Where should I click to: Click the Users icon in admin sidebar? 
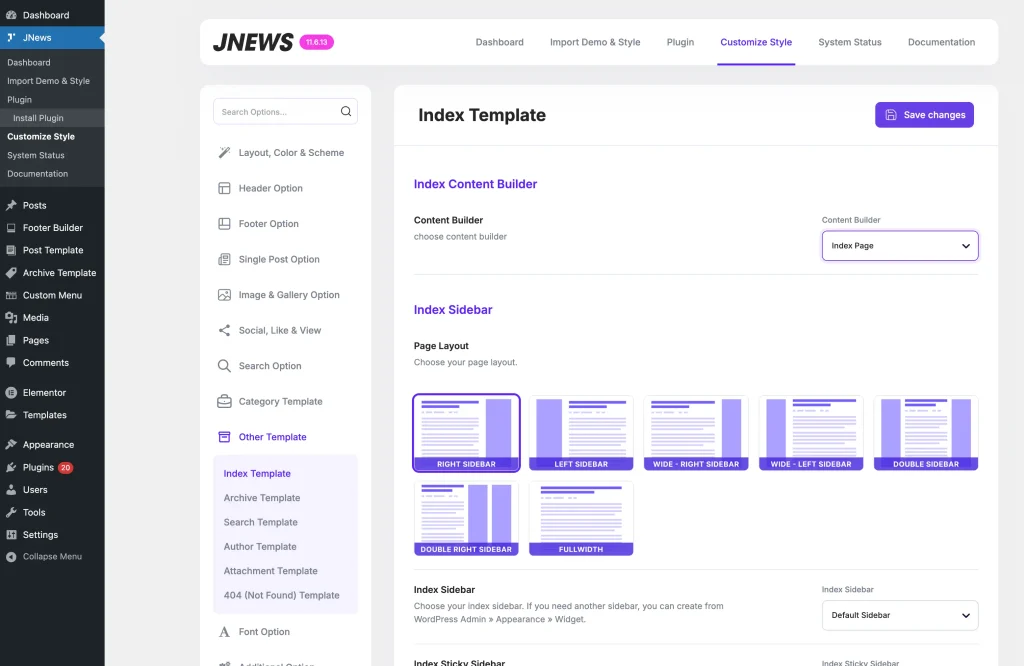pos(11,490)
